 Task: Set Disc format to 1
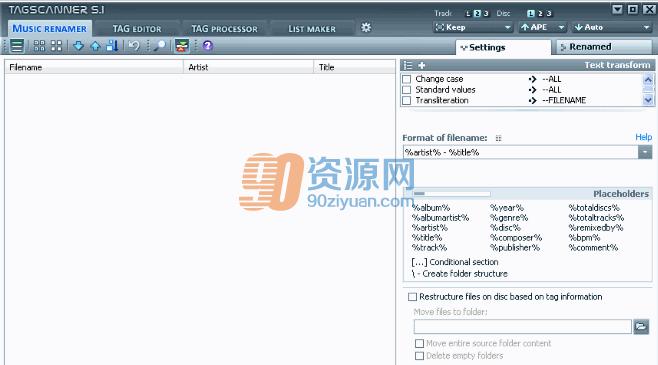pos(531,13)
